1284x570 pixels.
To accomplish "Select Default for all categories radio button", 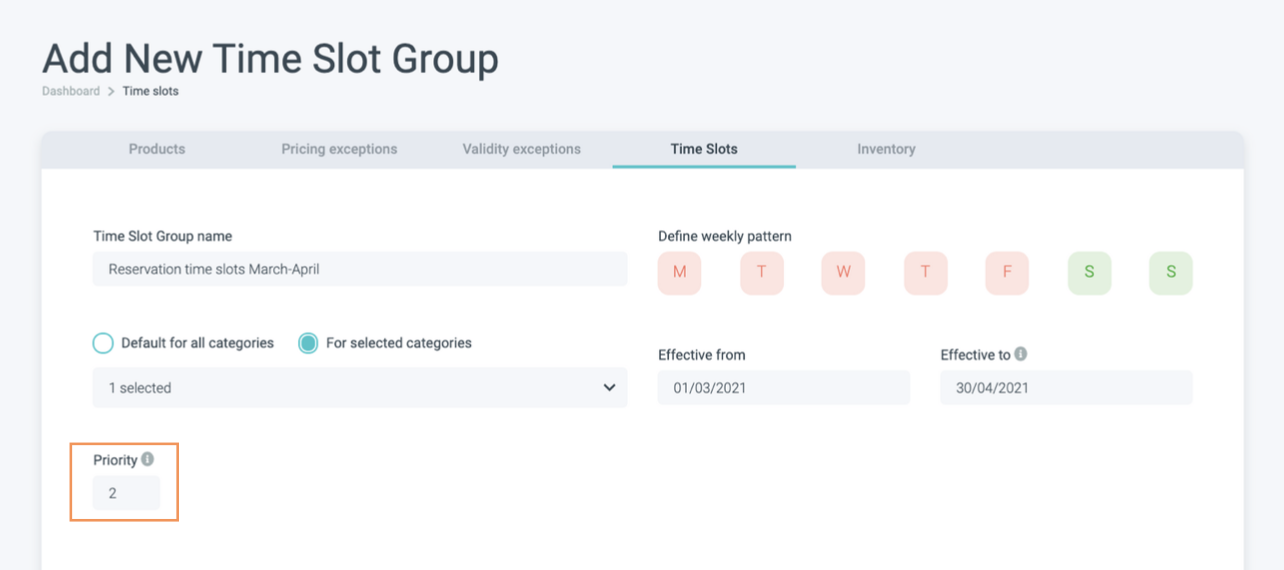I will (103, 343).
